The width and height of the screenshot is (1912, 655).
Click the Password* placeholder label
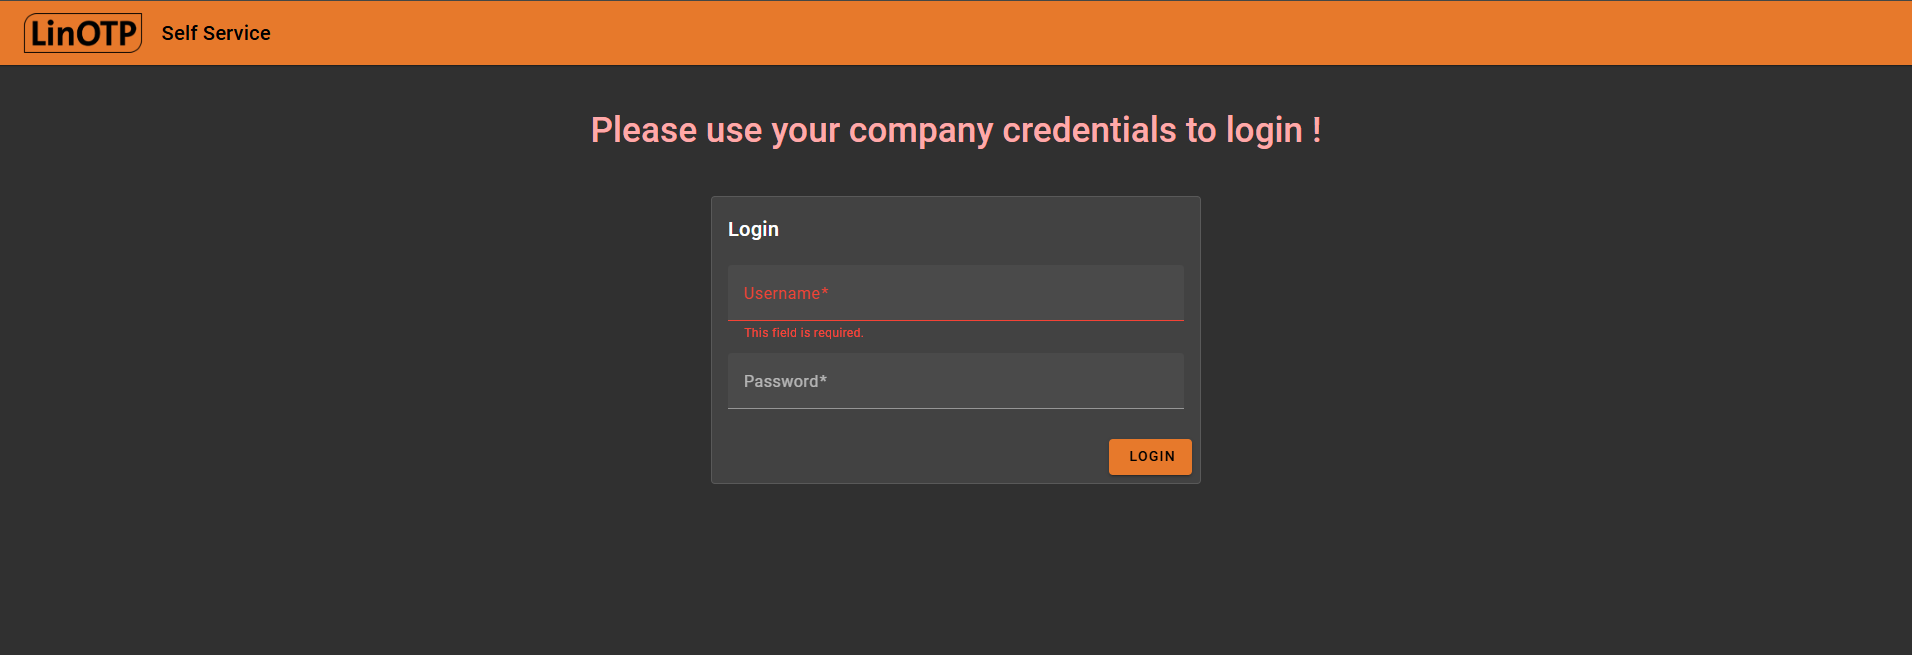coord(785,381)
